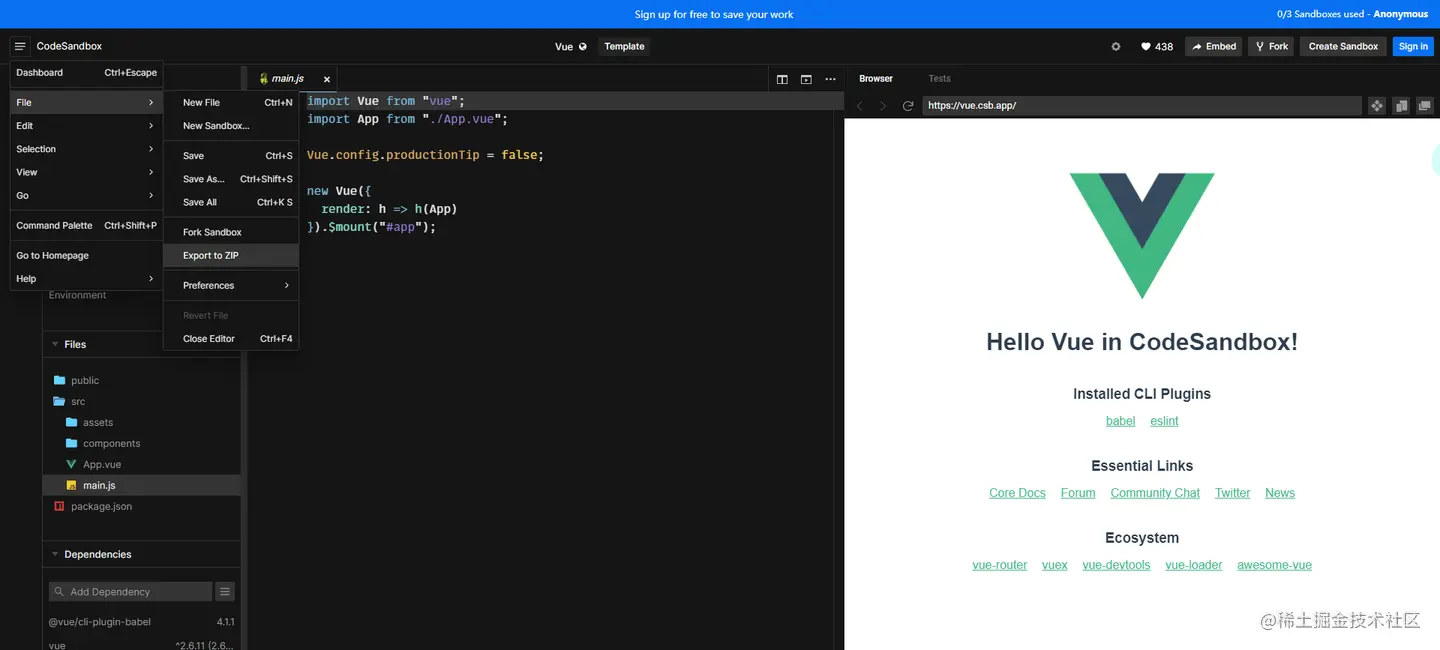Click the Fork button in header
This screenshot has width=1440, height=650.
click(1271, 46)
